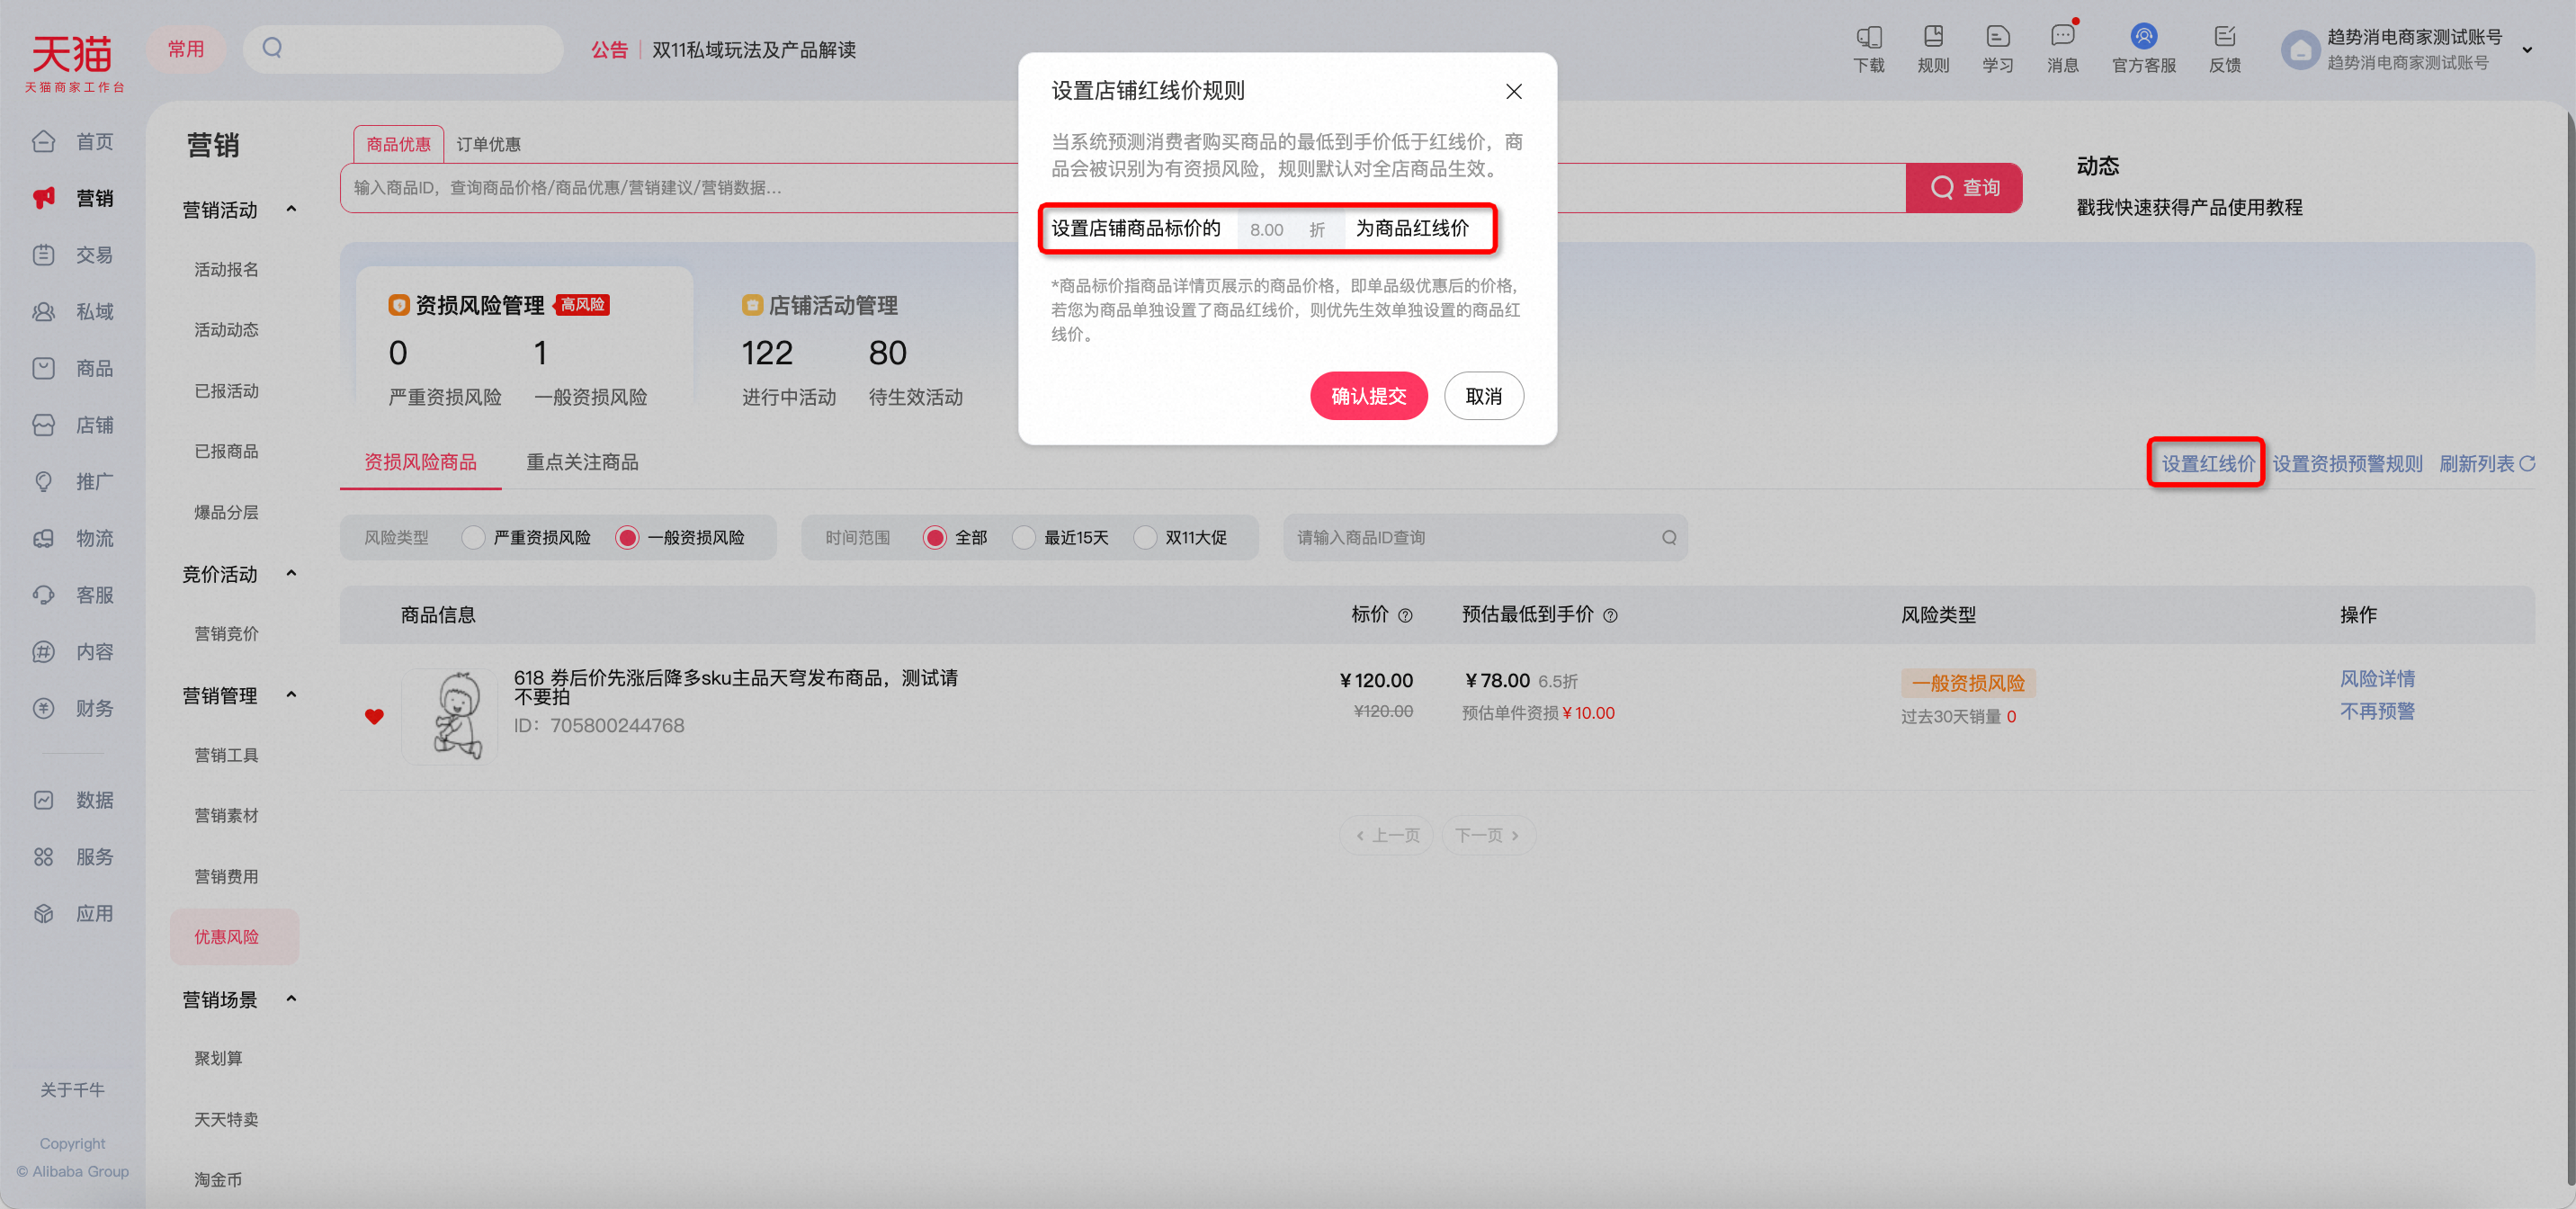Screen dimensions: 2576x1209
Task: Click 上一页 pagination button
Action: [1386, 835]
